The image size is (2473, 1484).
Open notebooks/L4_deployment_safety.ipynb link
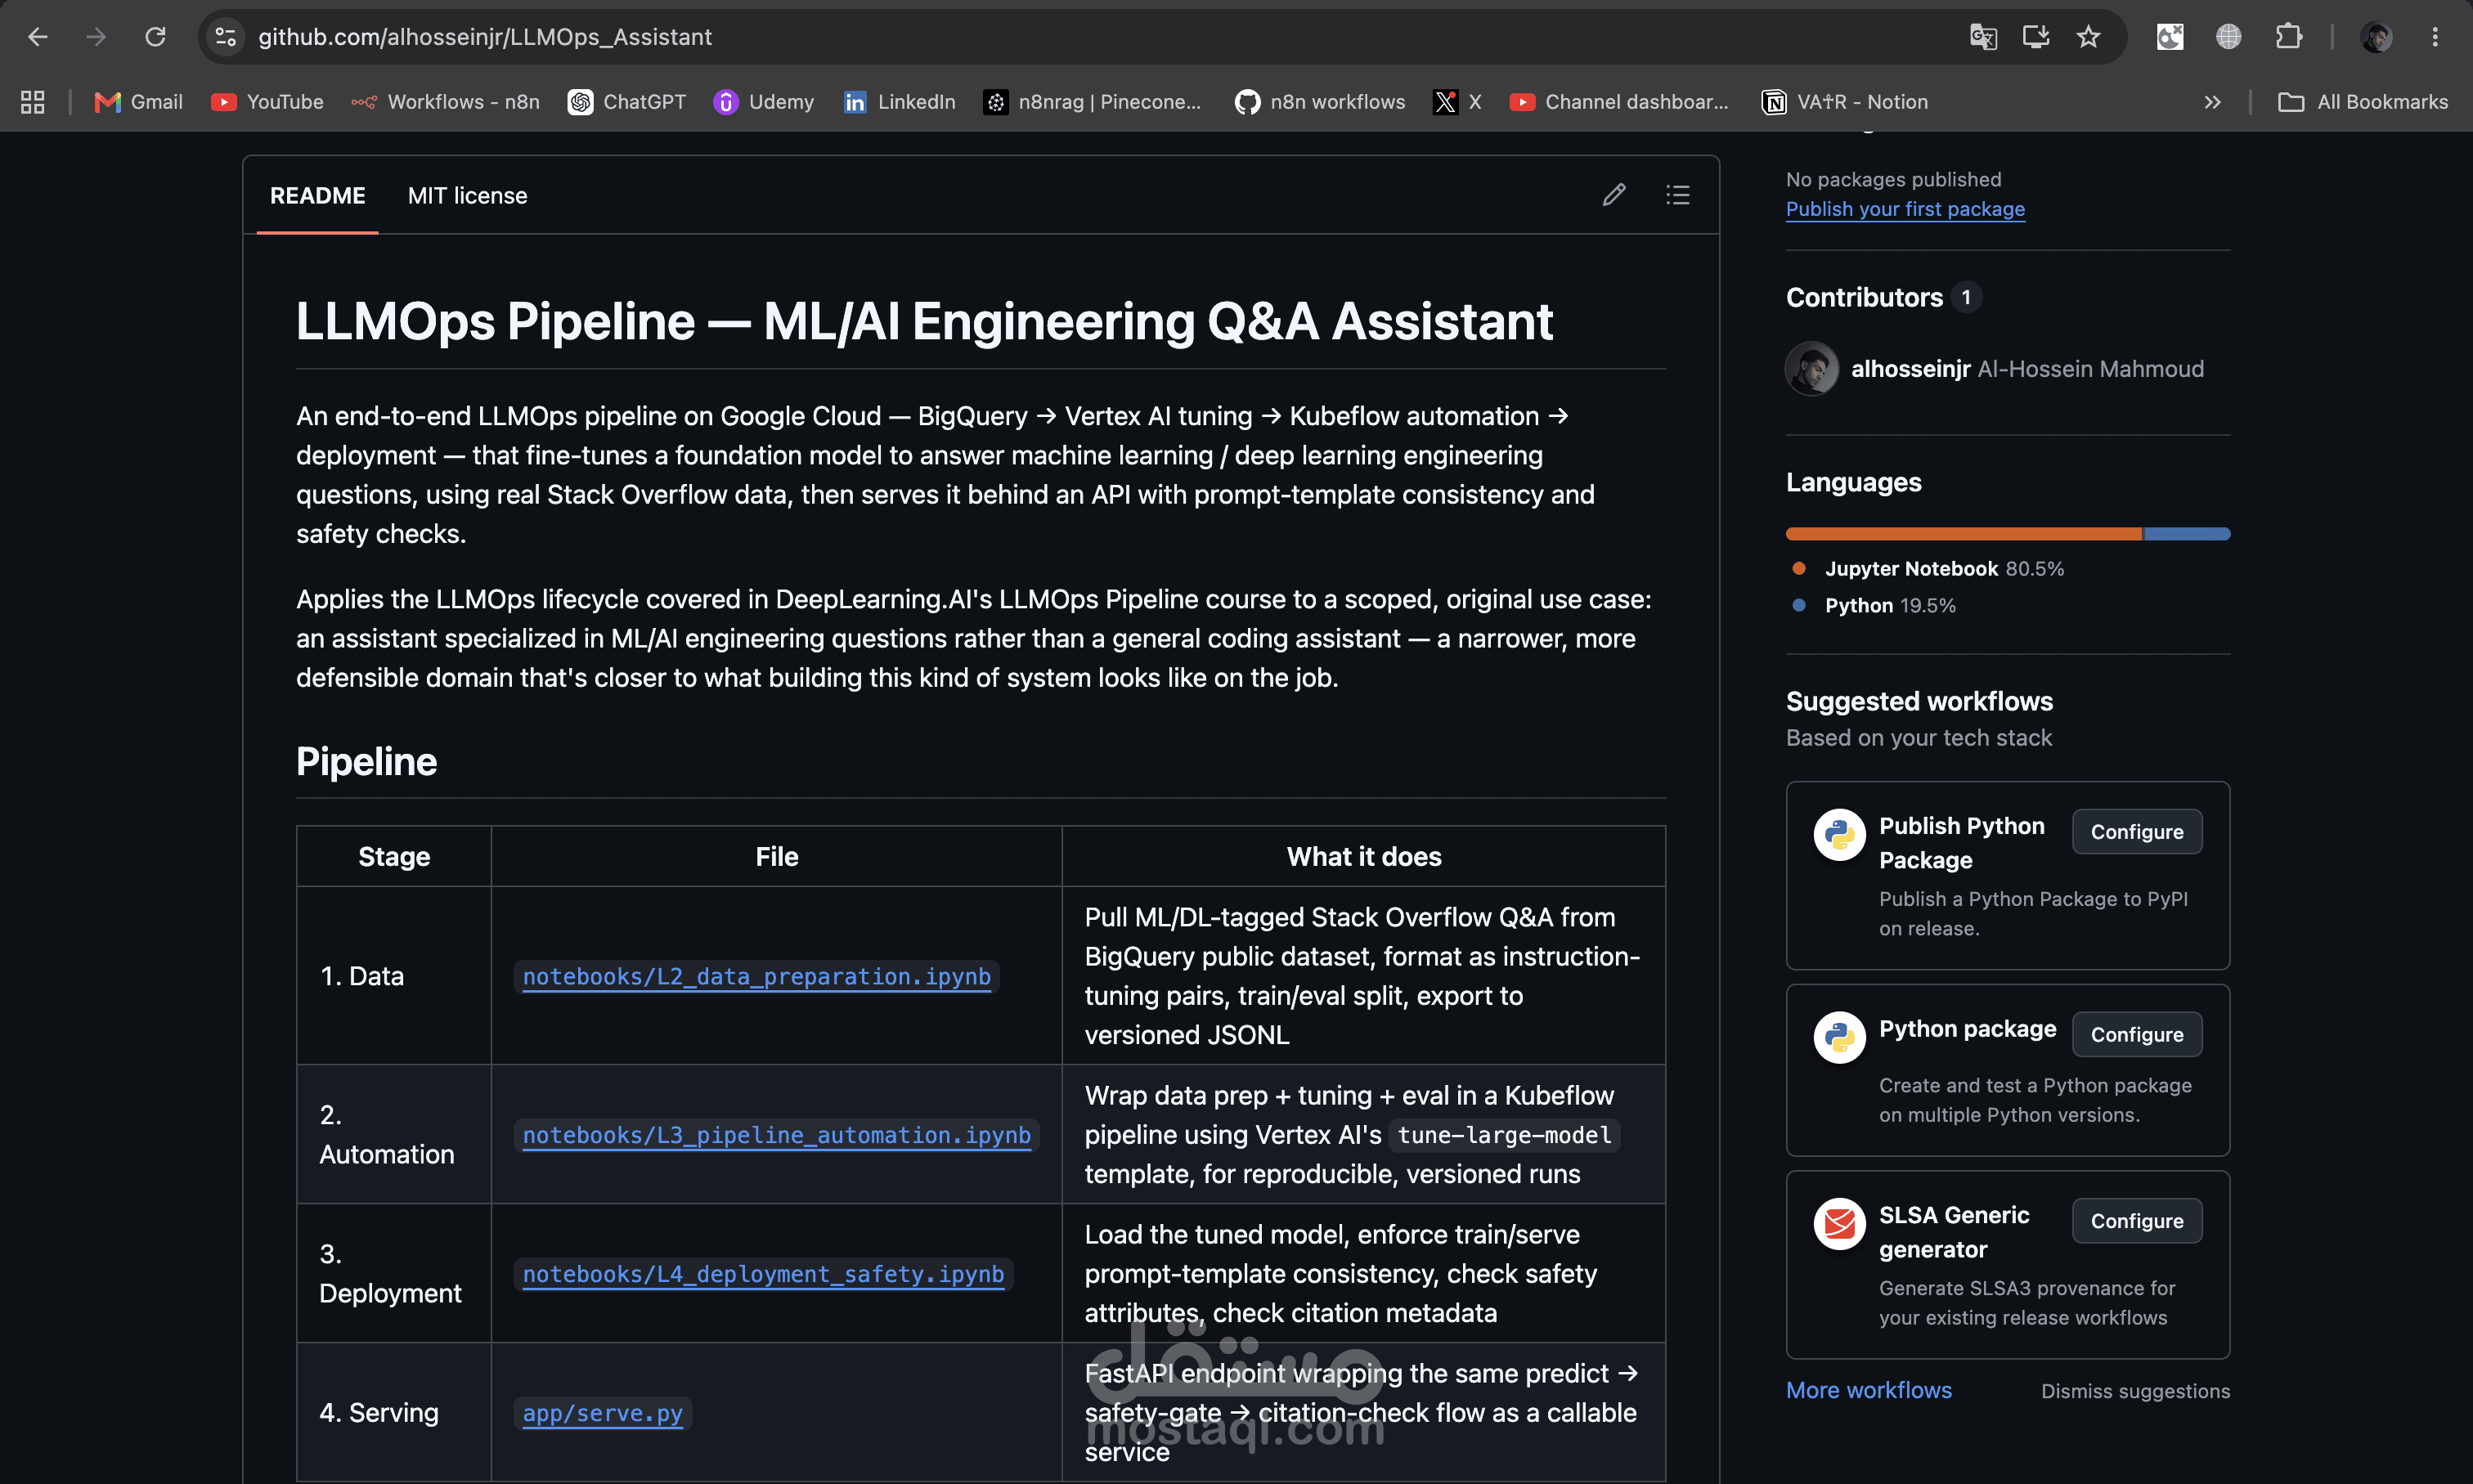click(x=763, y=1274)
